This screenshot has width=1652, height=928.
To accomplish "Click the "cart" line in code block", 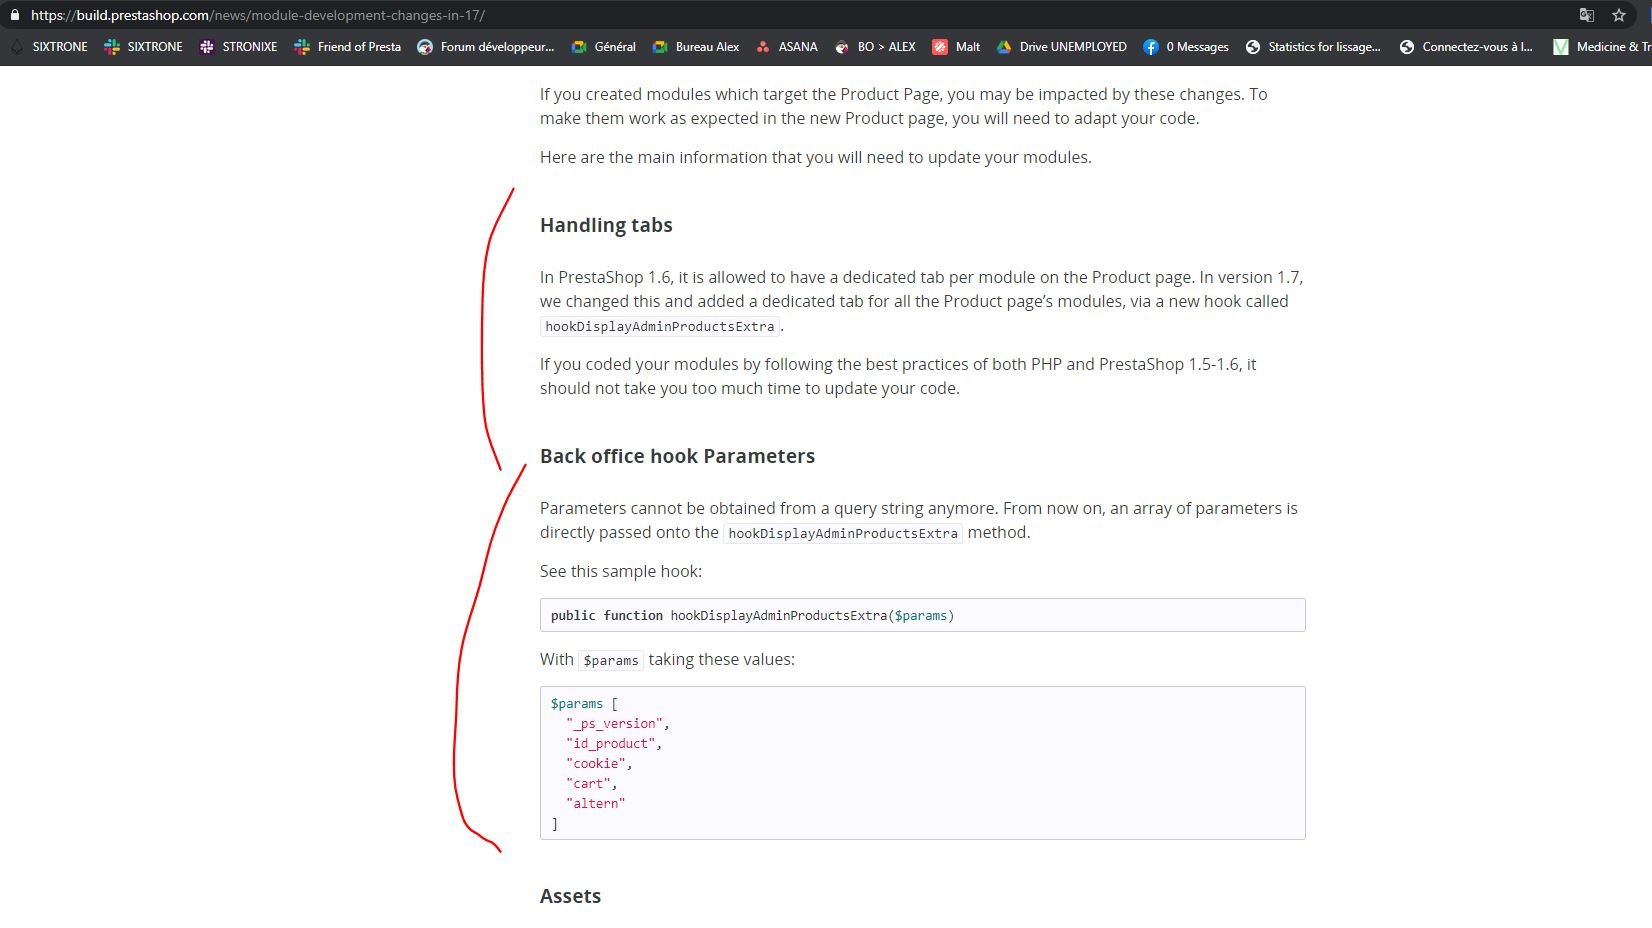I will click(x=592, y=783).
